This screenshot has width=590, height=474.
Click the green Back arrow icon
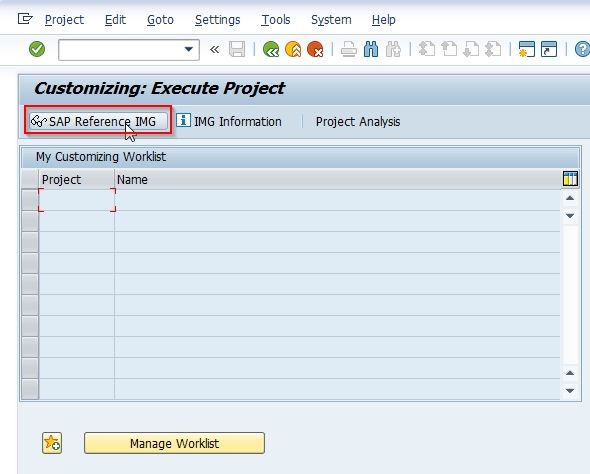271,49
